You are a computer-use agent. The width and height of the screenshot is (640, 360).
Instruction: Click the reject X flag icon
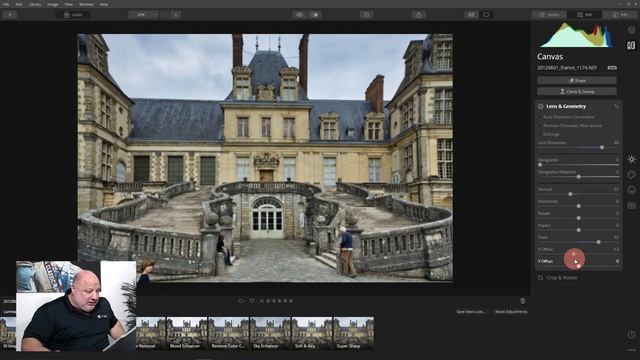262,301
